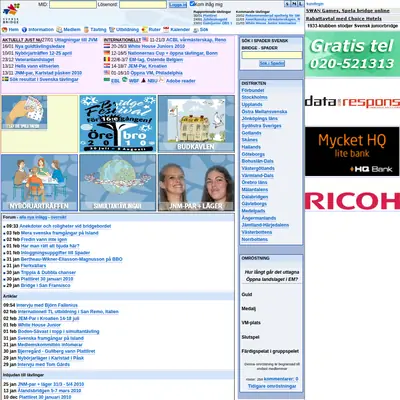Click the Kalender icon in navigation
The width and height of the screenshot is (400, 400).
pos(166,30)
